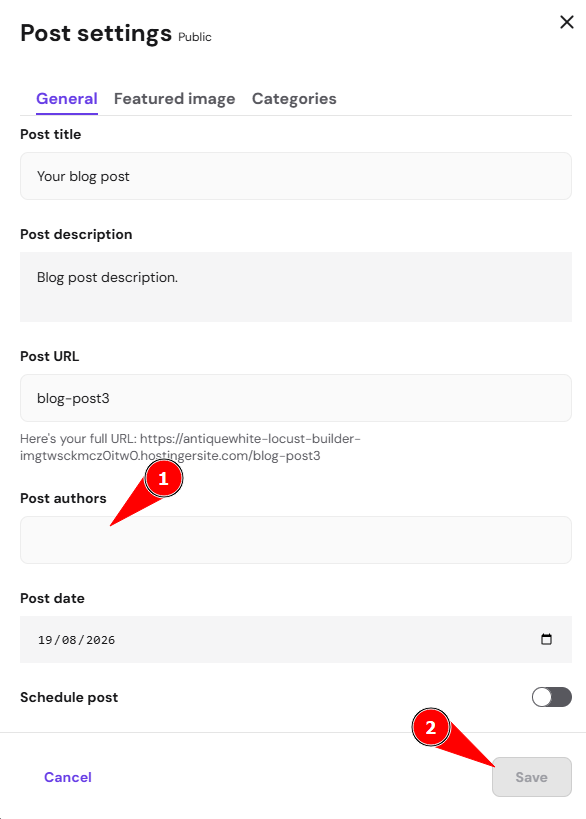Select the month value 08 in Post date
The height and width of the screenshot is (819, 586).
69,640
